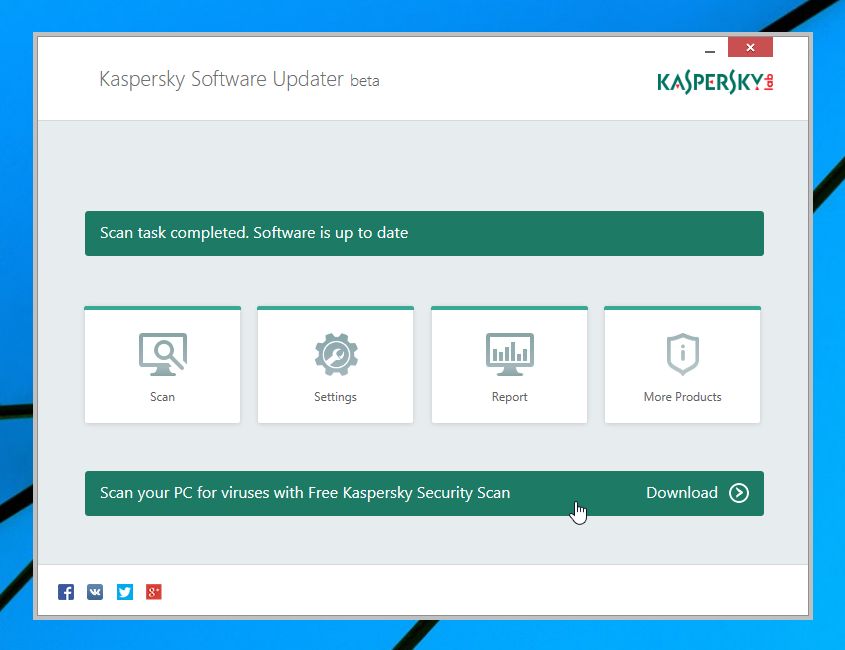Click the circled arrow next to Download
This screenshot has width=845, height=650.
(x=739, y=493)
